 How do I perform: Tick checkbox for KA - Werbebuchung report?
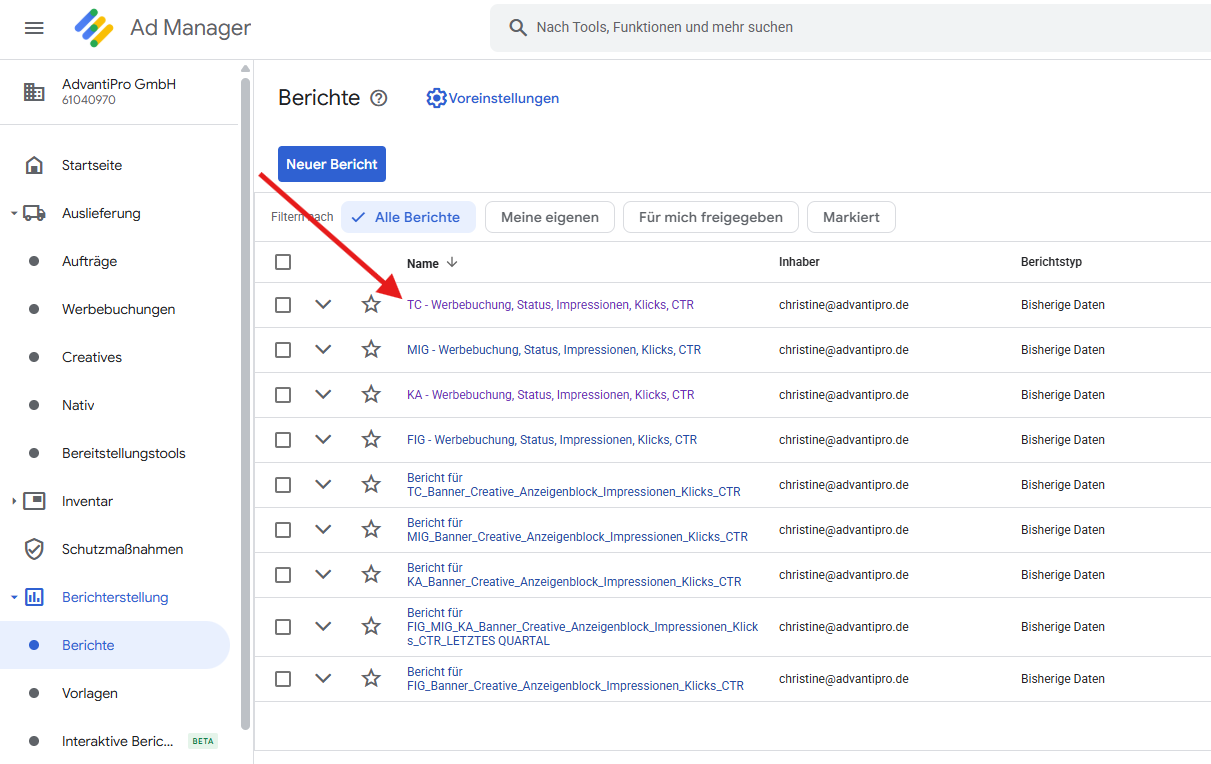283,394
